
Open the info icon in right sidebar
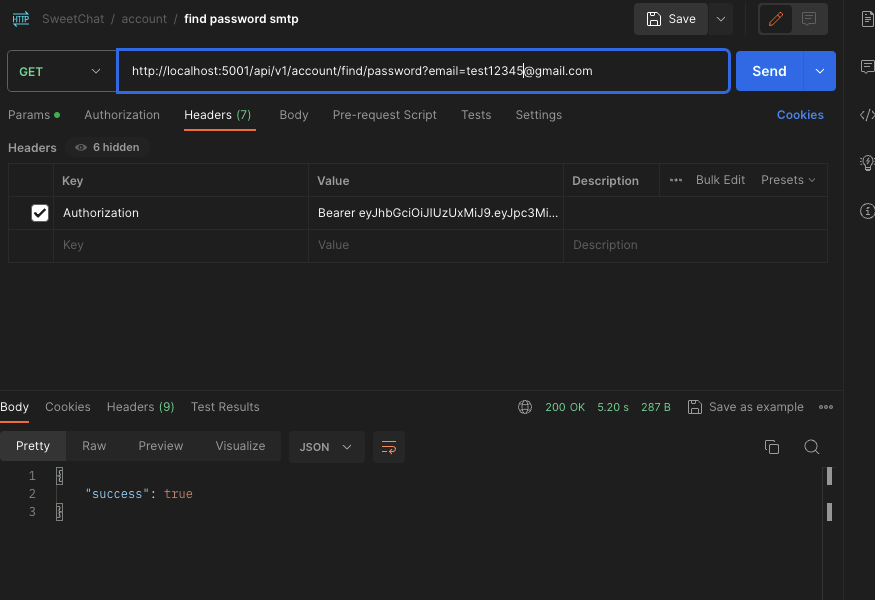point(867,211)
